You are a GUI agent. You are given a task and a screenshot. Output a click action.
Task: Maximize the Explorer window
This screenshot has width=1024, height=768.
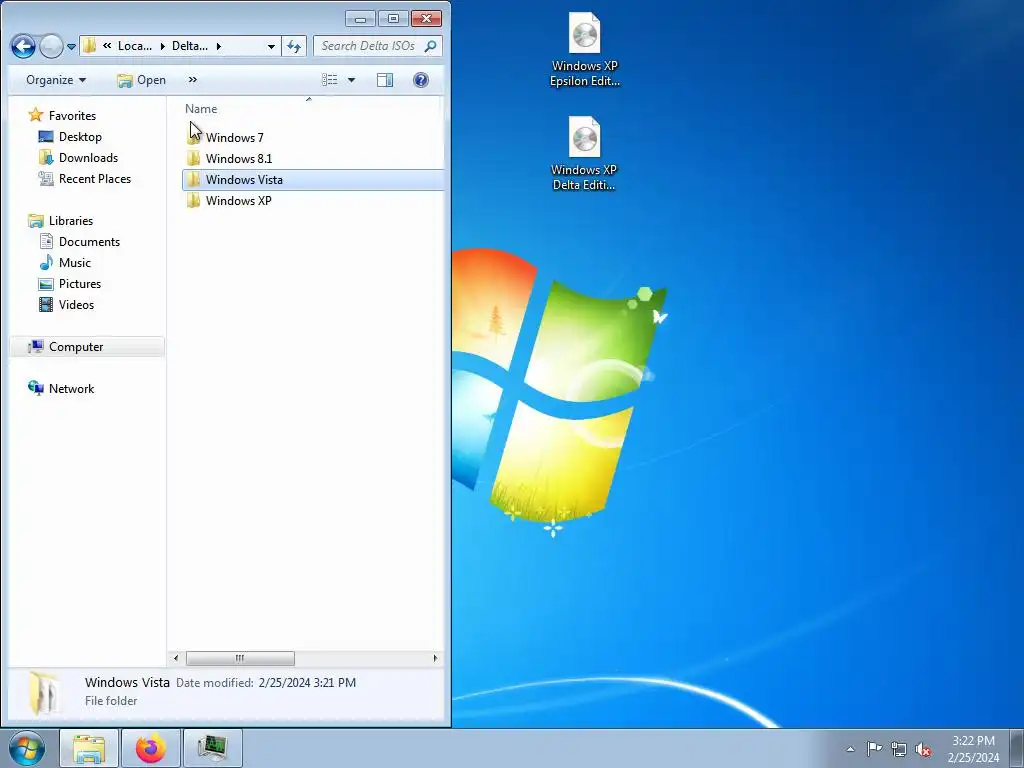(x=393, y=18)
